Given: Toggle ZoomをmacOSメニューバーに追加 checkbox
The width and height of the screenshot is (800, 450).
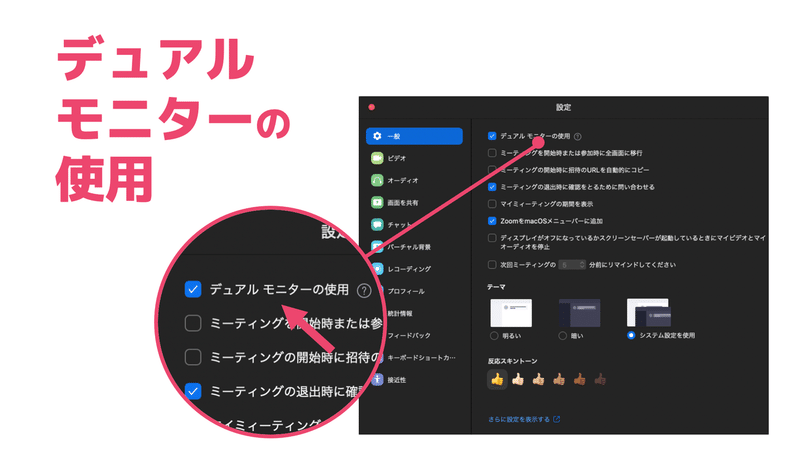Looking at the screenshot, I should point(492,221).
